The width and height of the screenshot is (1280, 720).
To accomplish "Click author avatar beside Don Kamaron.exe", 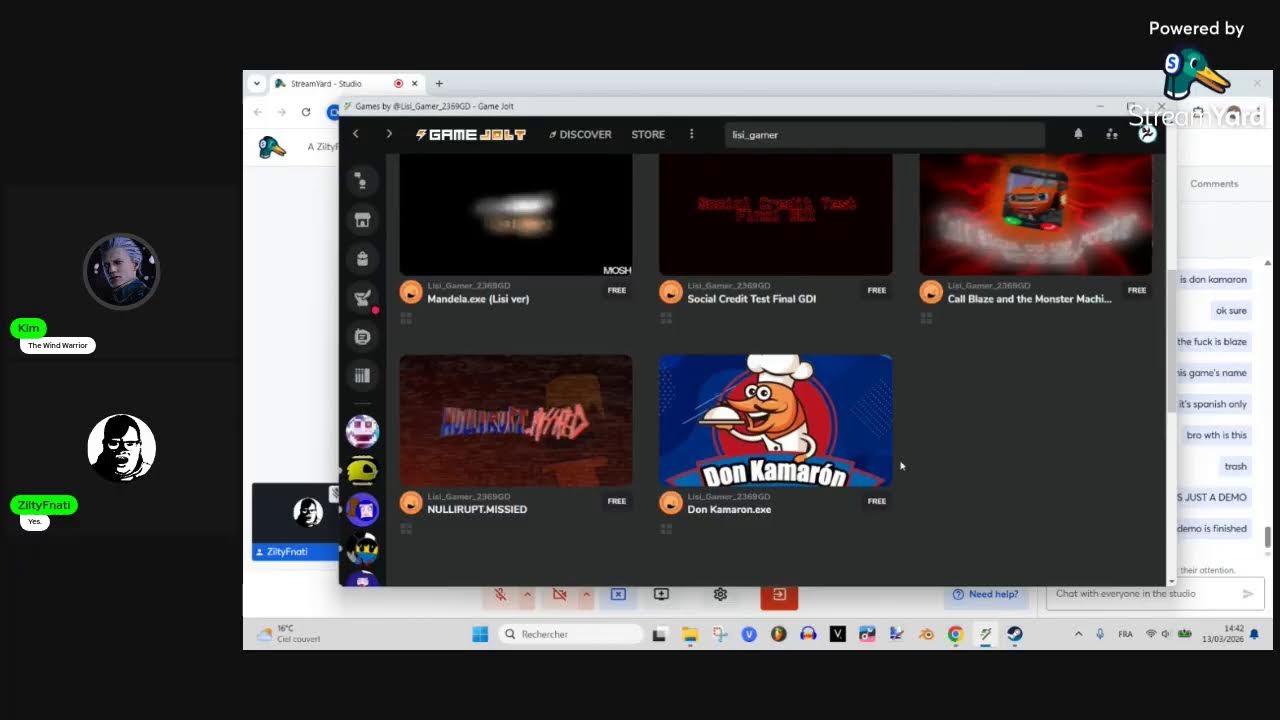I will click(670, 502).
